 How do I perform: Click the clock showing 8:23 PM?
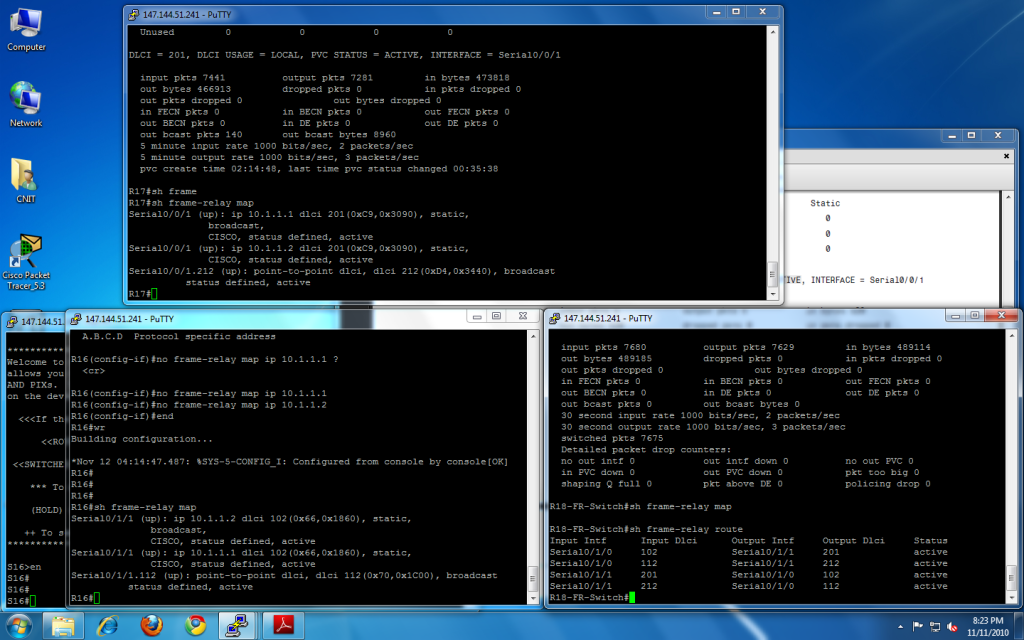[x=988, y=626]
